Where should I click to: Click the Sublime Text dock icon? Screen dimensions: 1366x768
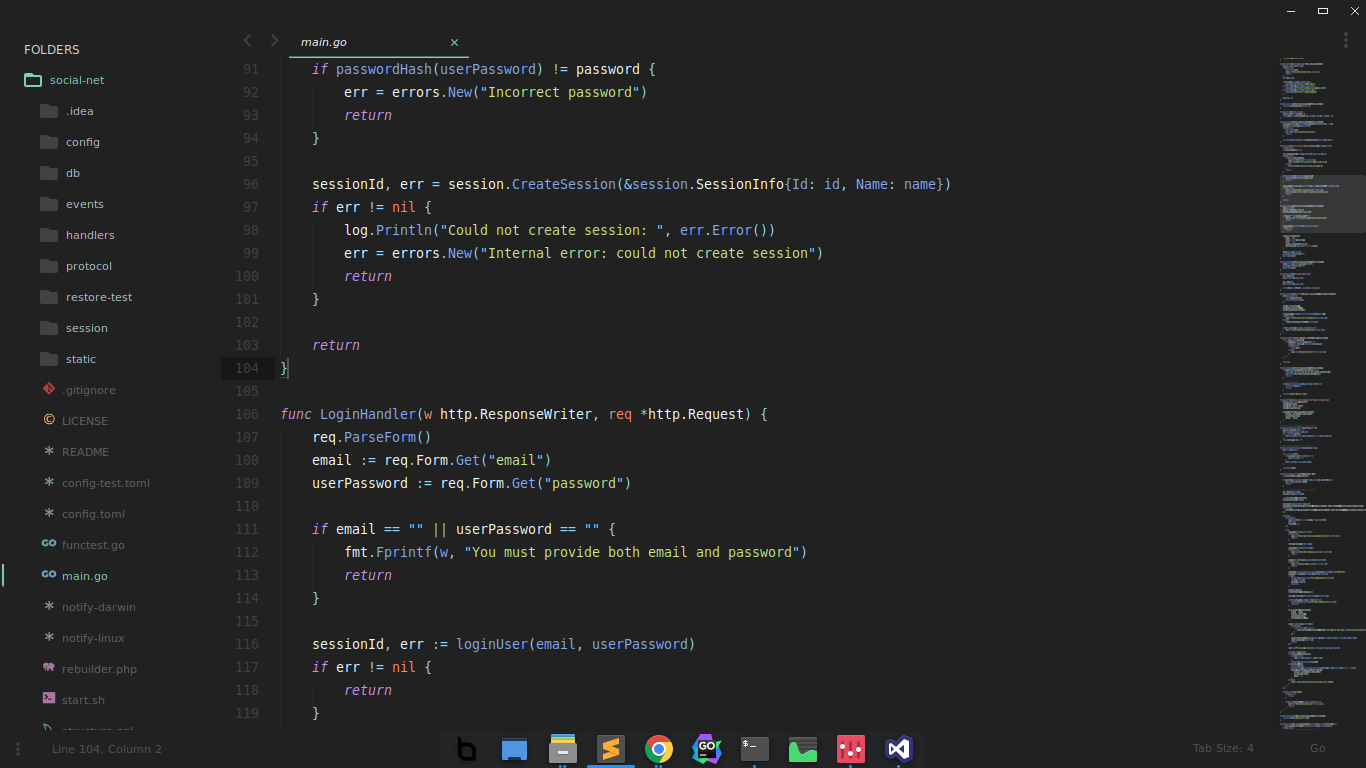tap(610, 749)
